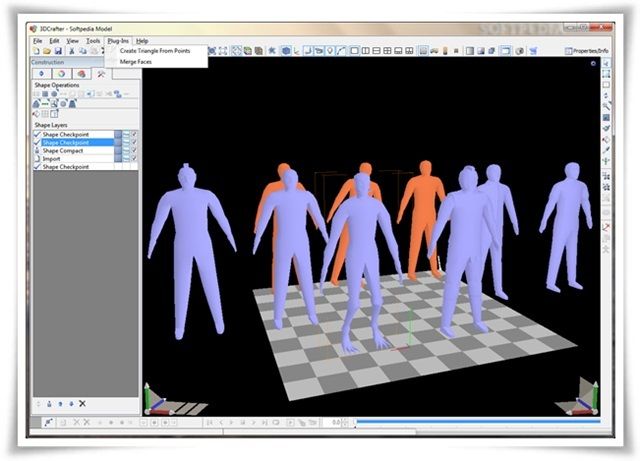Click the magnifier shape operation icon
The height and width of the screenshot is (461, 640).
pyautogui.click(x=54, y=104)
